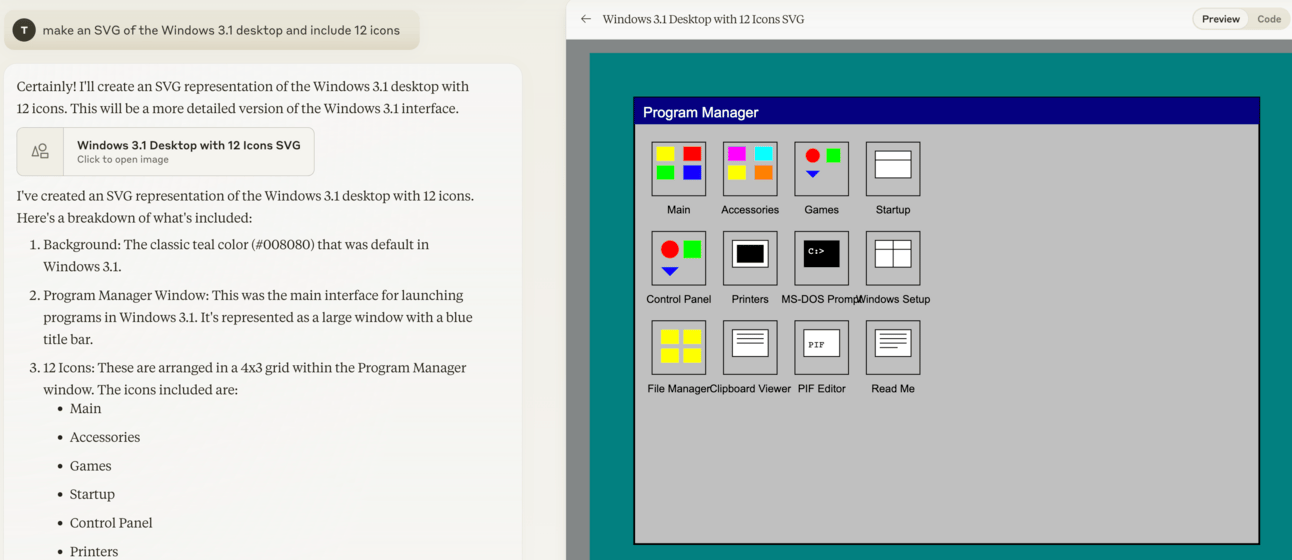This screenshot has height=560, width=1292.
Task: Click the Main program group icon
Action: click(678, 168)
